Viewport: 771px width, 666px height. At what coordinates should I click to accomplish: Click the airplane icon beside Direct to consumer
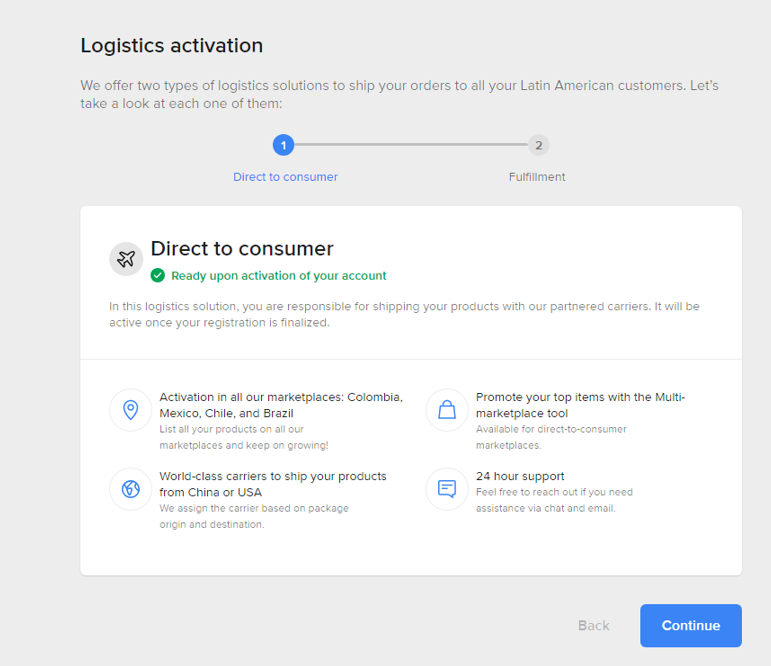[x=126, y=259]
